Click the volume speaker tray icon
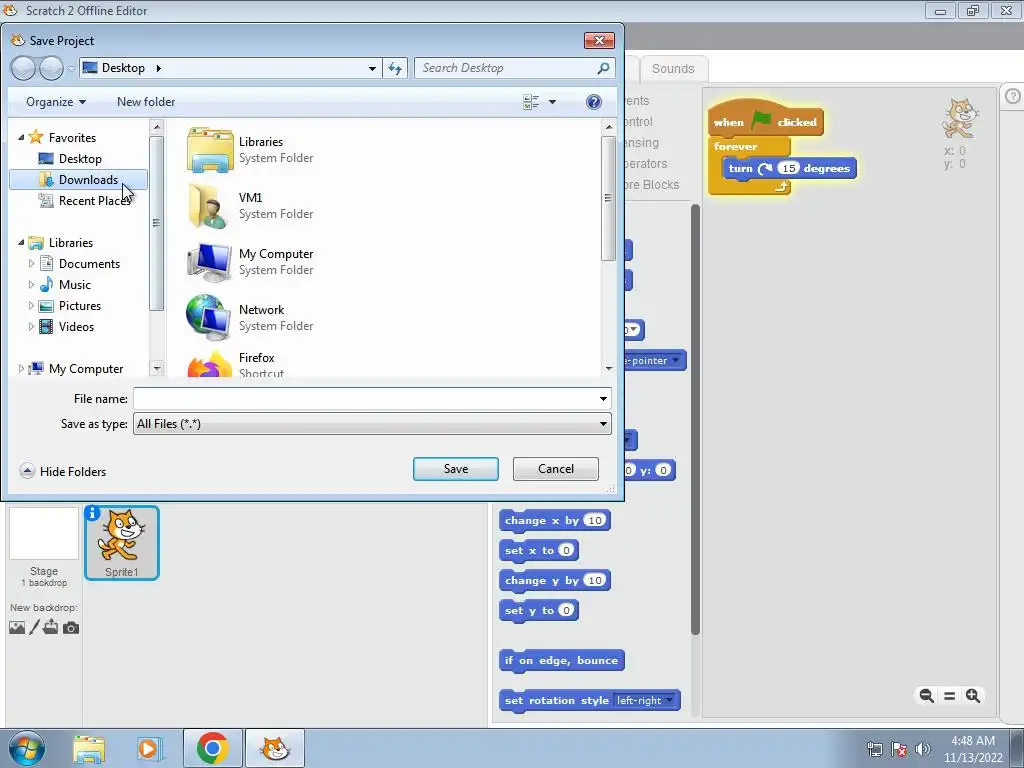The width and height of the screenshot is (1024, 768). point(923,749)
